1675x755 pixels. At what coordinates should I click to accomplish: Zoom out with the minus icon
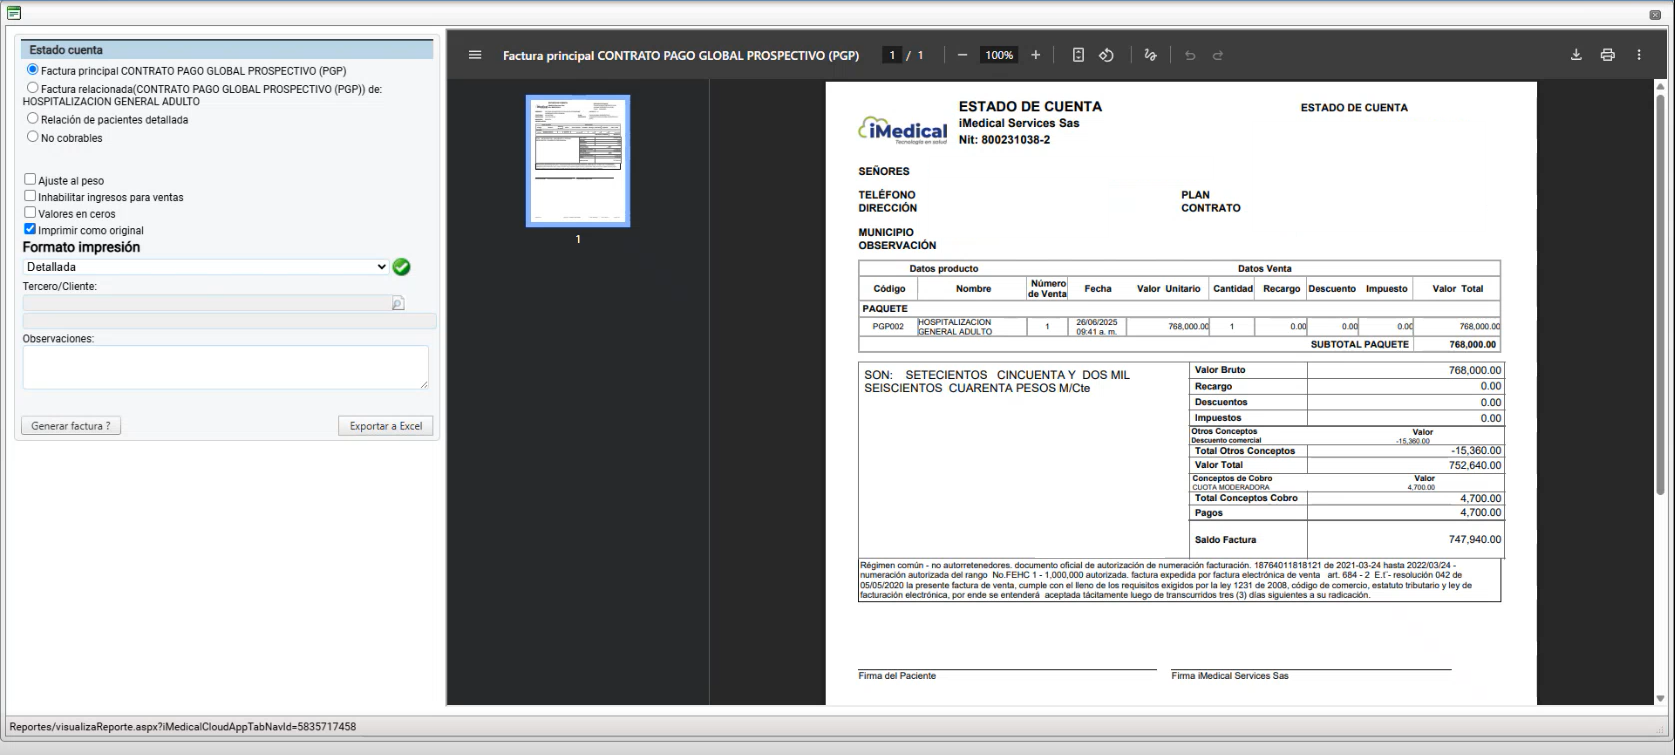click(962, 55)
